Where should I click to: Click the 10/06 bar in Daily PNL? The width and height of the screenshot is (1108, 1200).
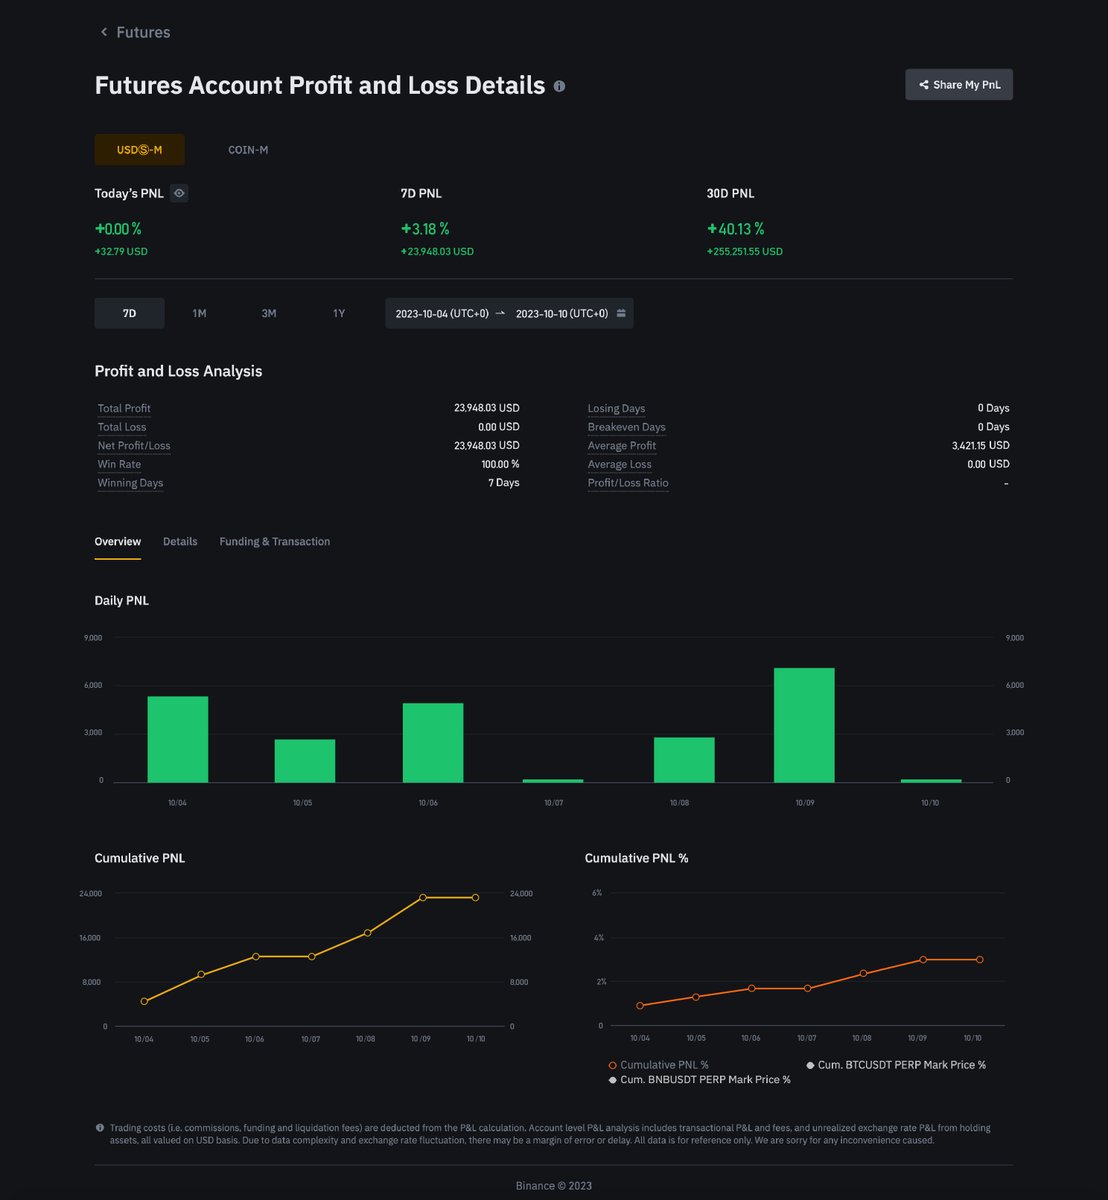pos(433,743)
